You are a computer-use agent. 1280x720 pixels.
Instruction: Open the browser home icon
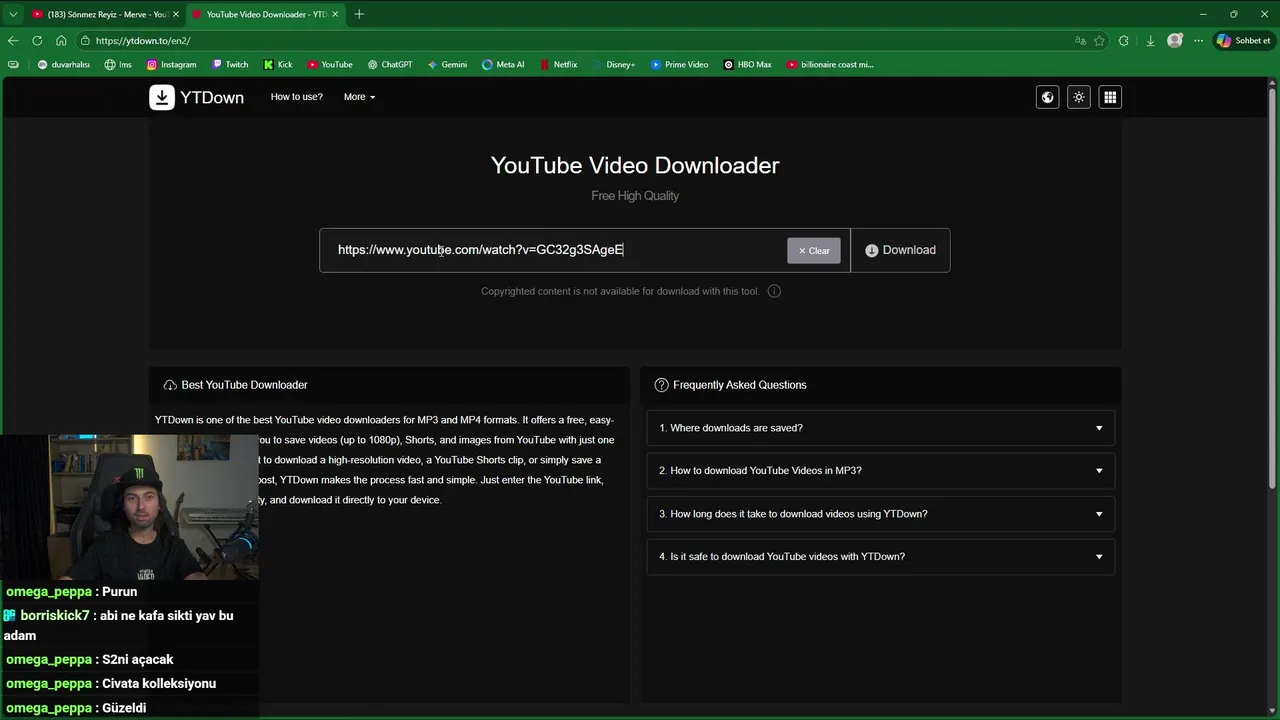[61, 41]
